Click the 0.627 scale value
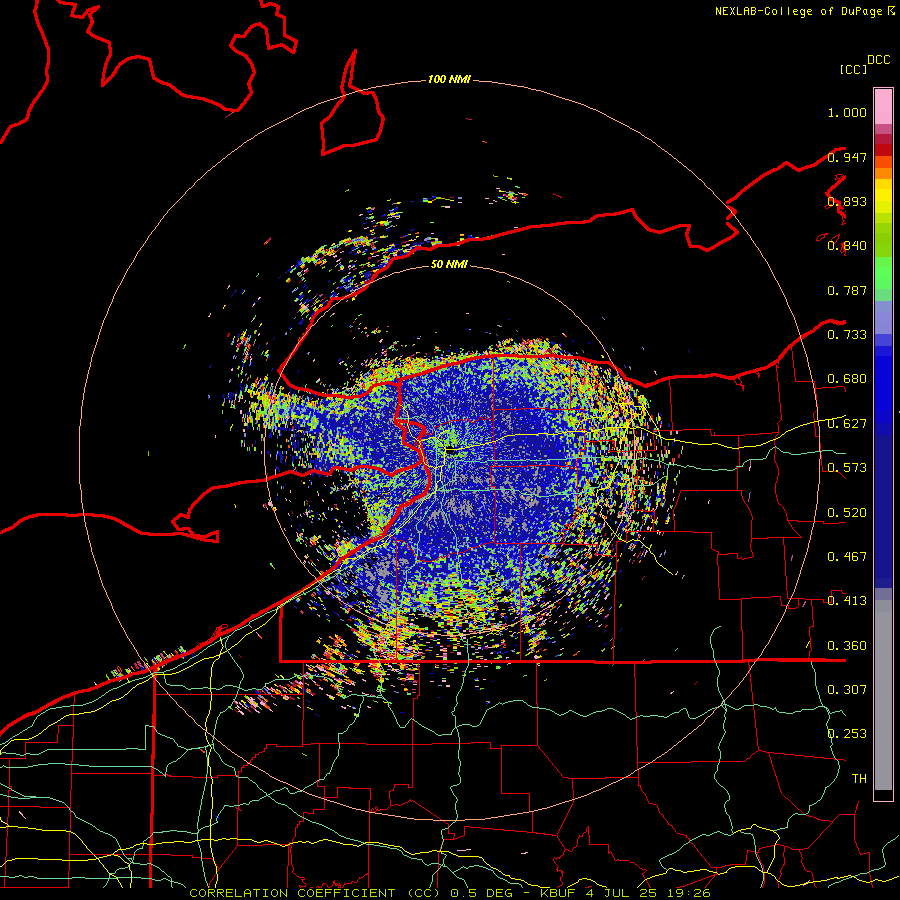Image resolution: width=900 pixels, height=900 pixels. tap(847, 424)
